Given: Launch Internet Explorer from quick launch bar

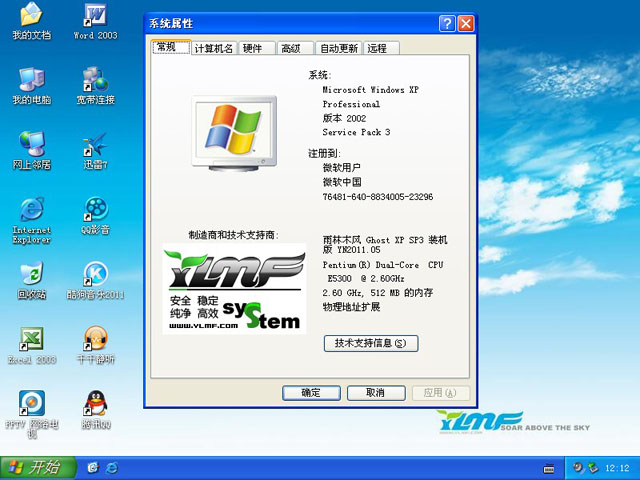Looking at the screenshot, I should tap(111, 468).
